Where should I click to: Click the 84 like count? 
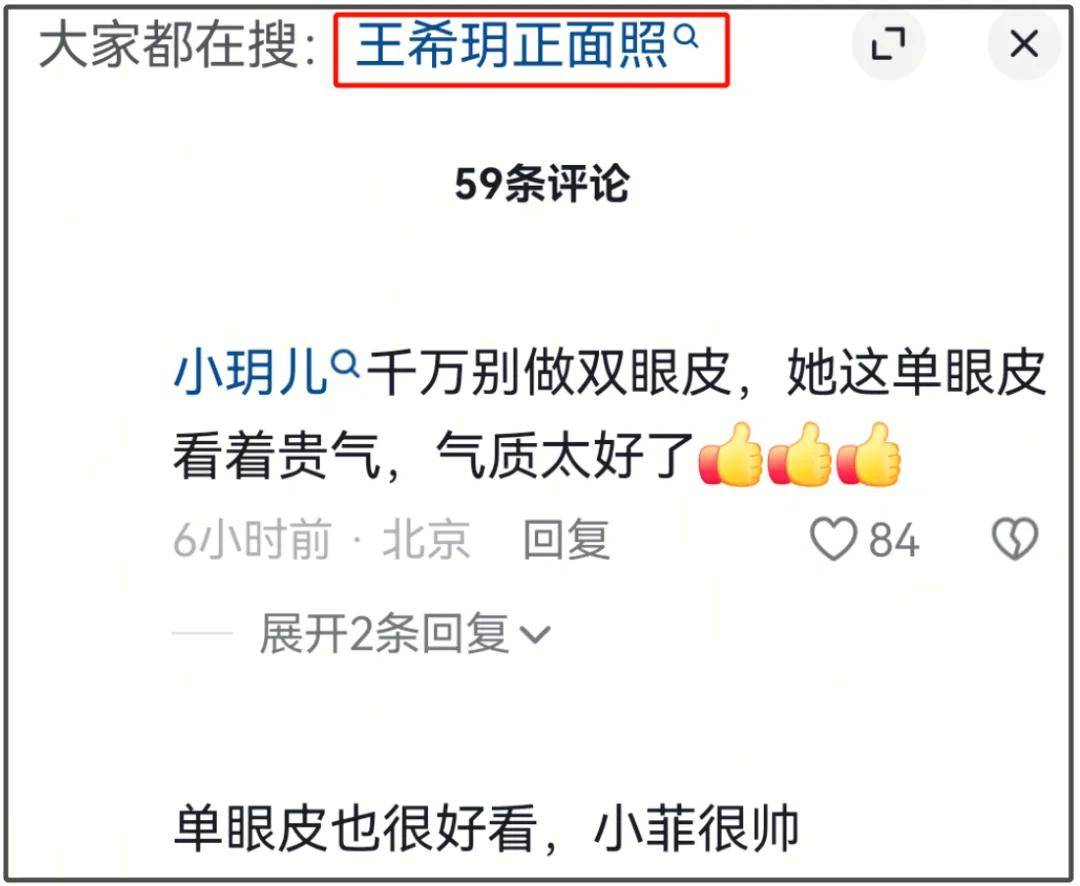pos(894,539)
